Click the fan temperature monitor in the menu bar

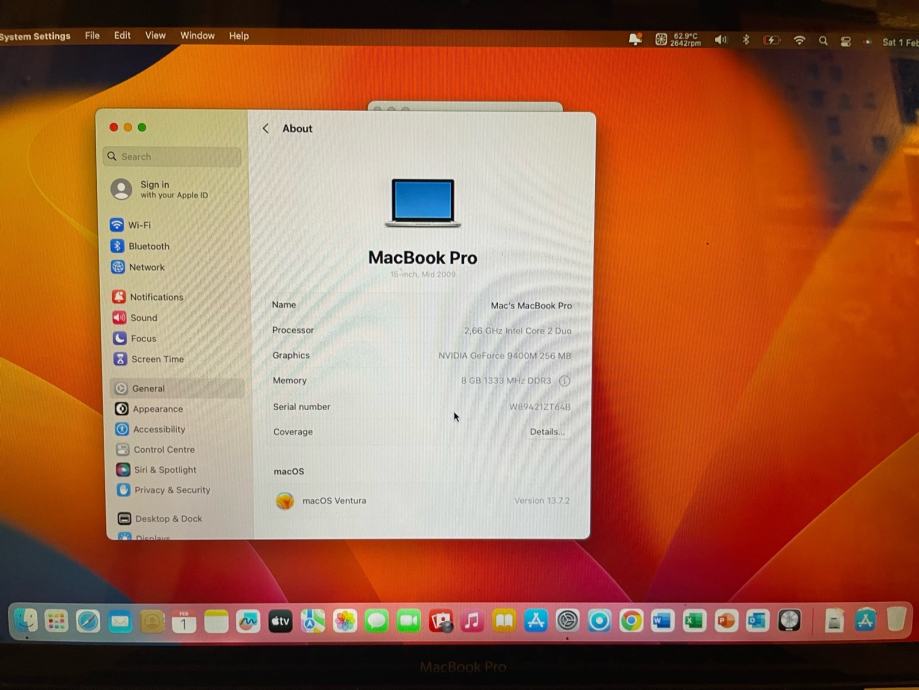coord(678,40)
